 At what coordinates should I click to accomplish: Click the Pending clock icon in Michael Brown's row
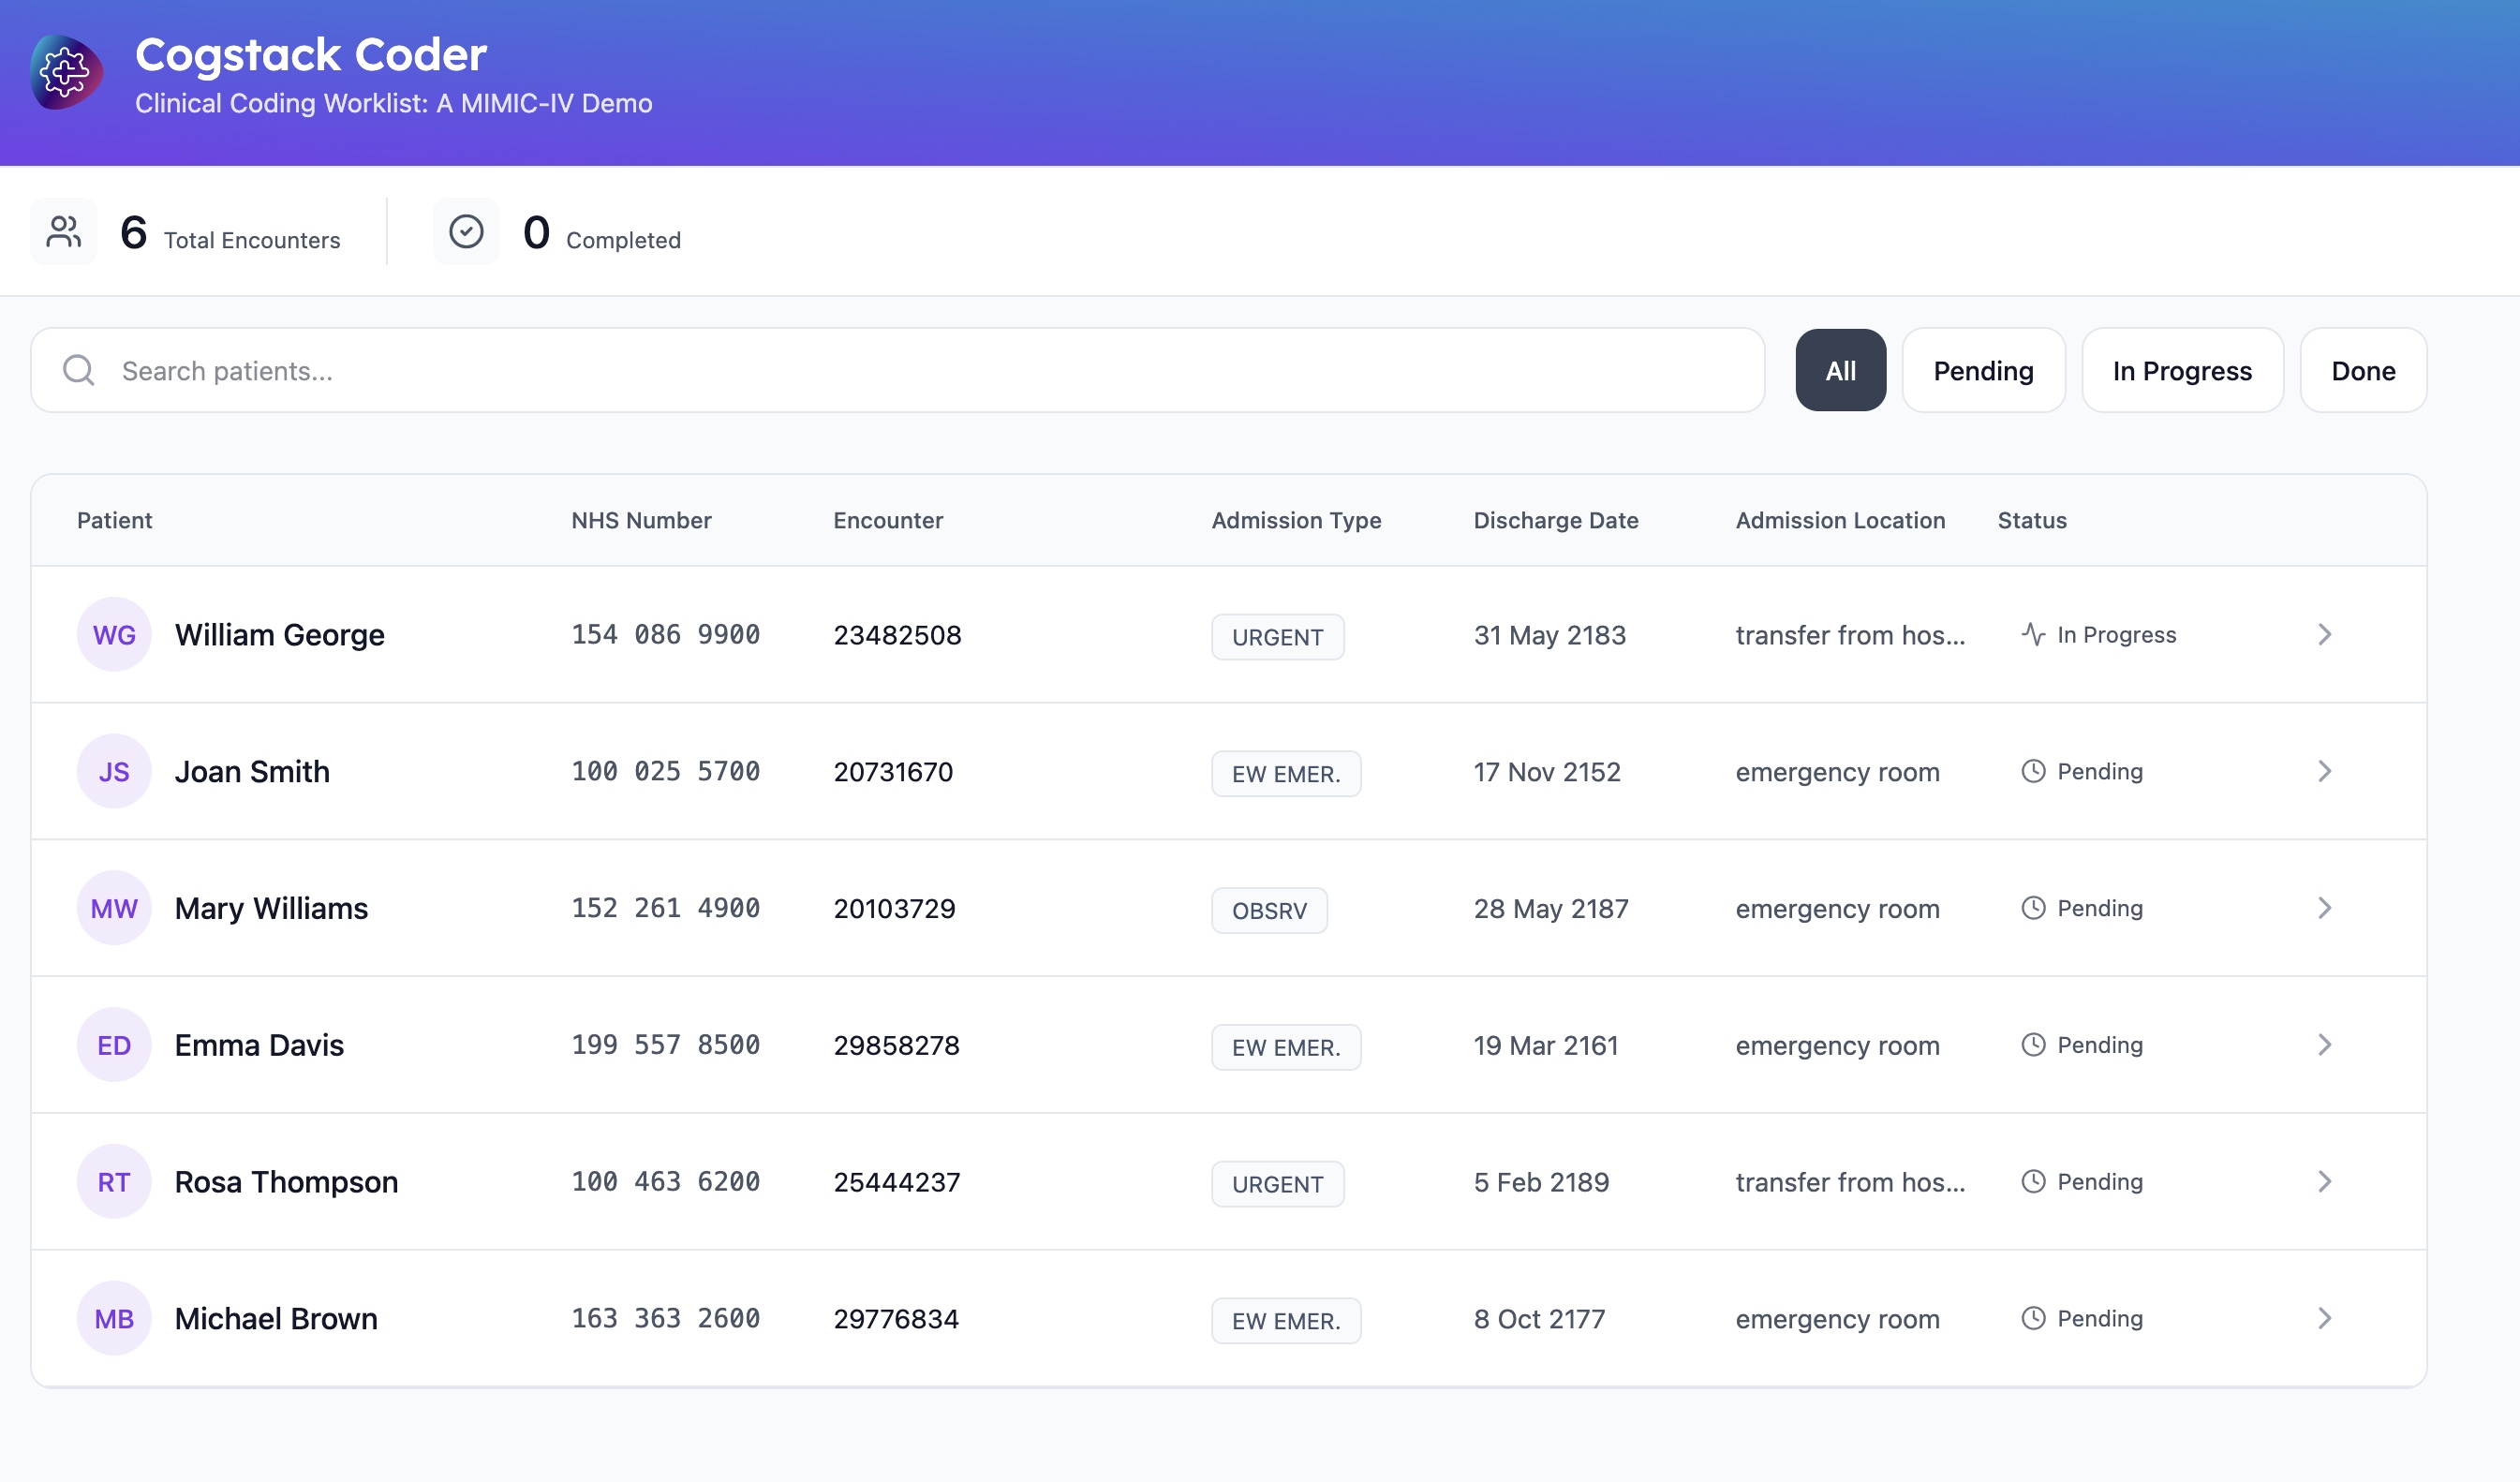coord(2033,1318)
